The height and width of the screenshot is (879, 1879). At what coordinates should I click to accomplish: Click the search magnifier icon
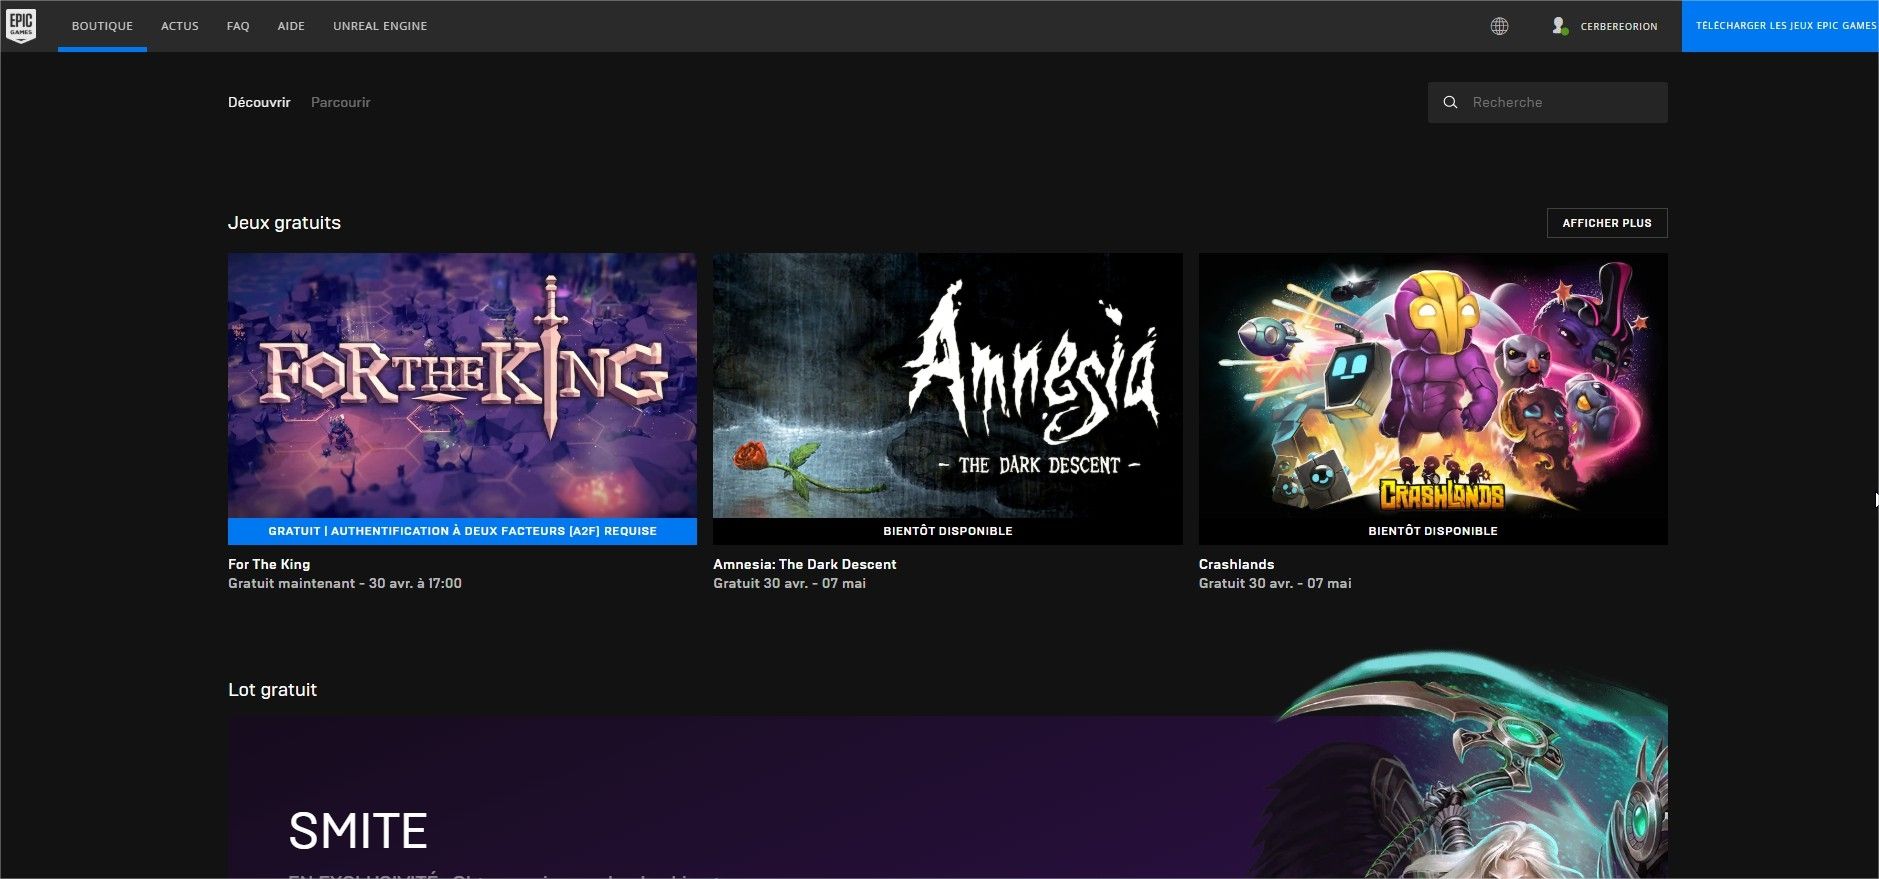(1450, 102)
